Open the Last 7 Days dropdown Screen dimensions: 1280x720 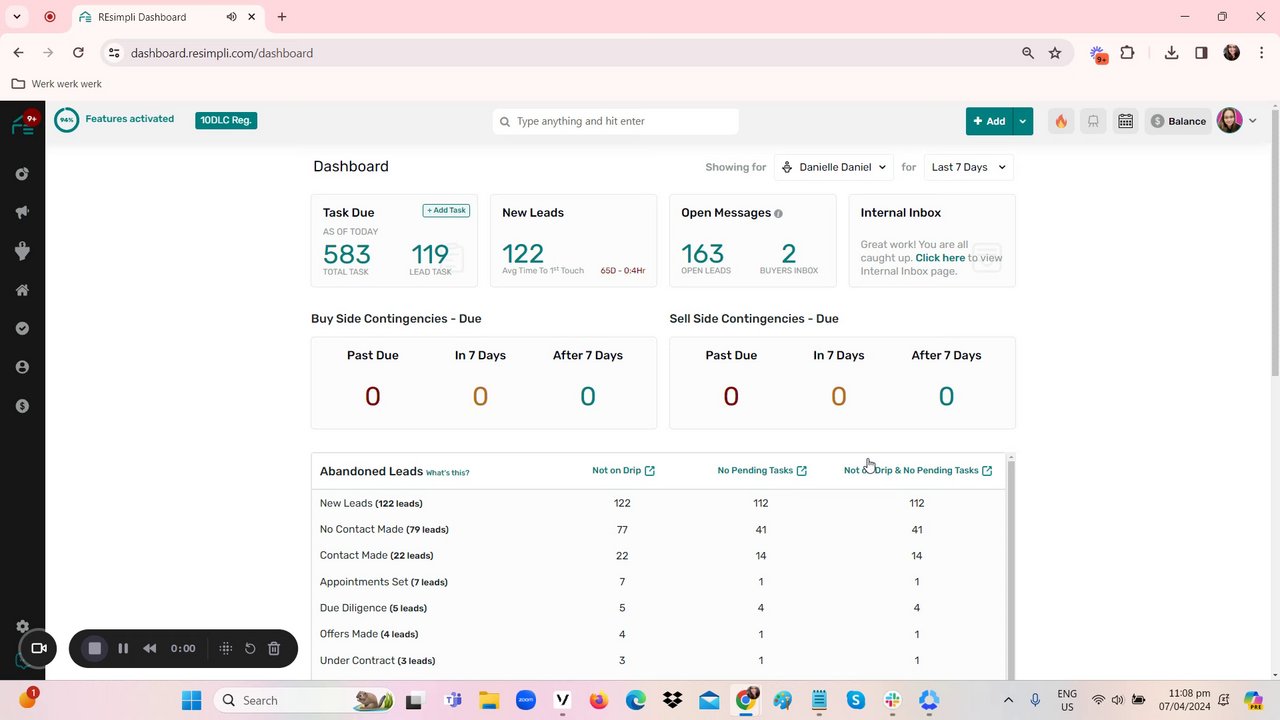(968, 167)
